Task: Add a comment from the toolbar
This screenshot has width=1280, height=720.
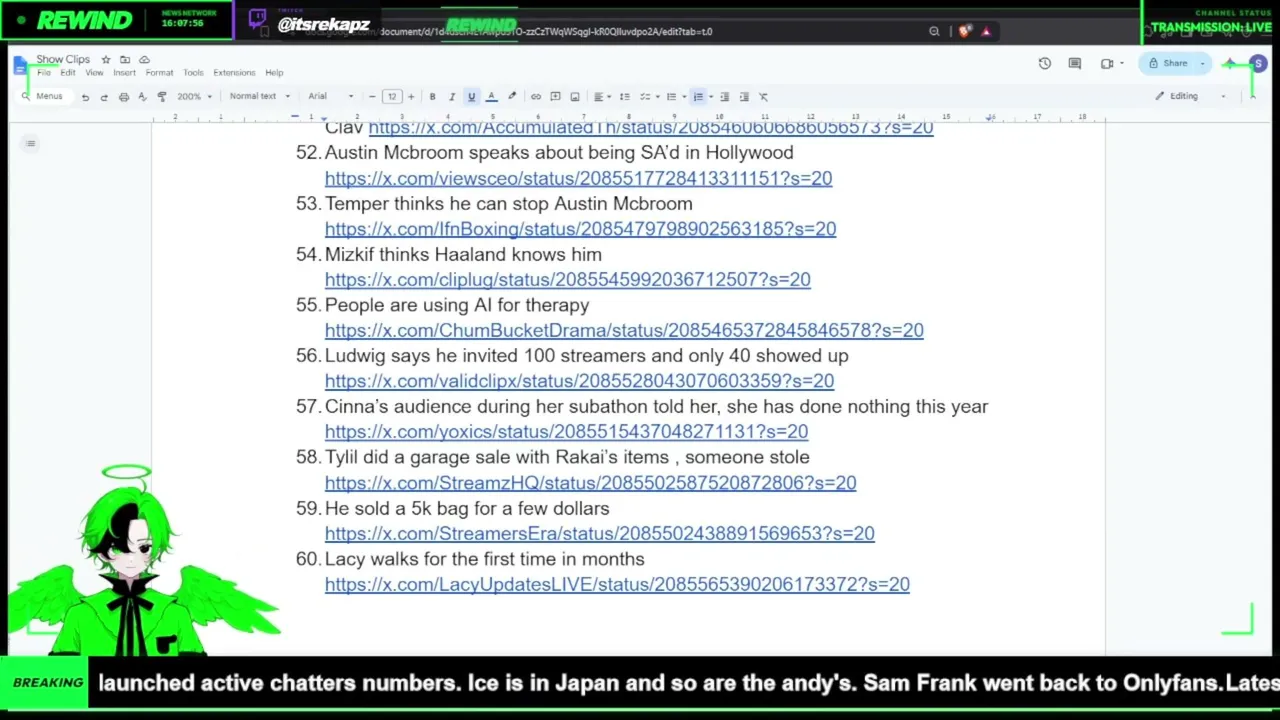Action: (555, 97)
